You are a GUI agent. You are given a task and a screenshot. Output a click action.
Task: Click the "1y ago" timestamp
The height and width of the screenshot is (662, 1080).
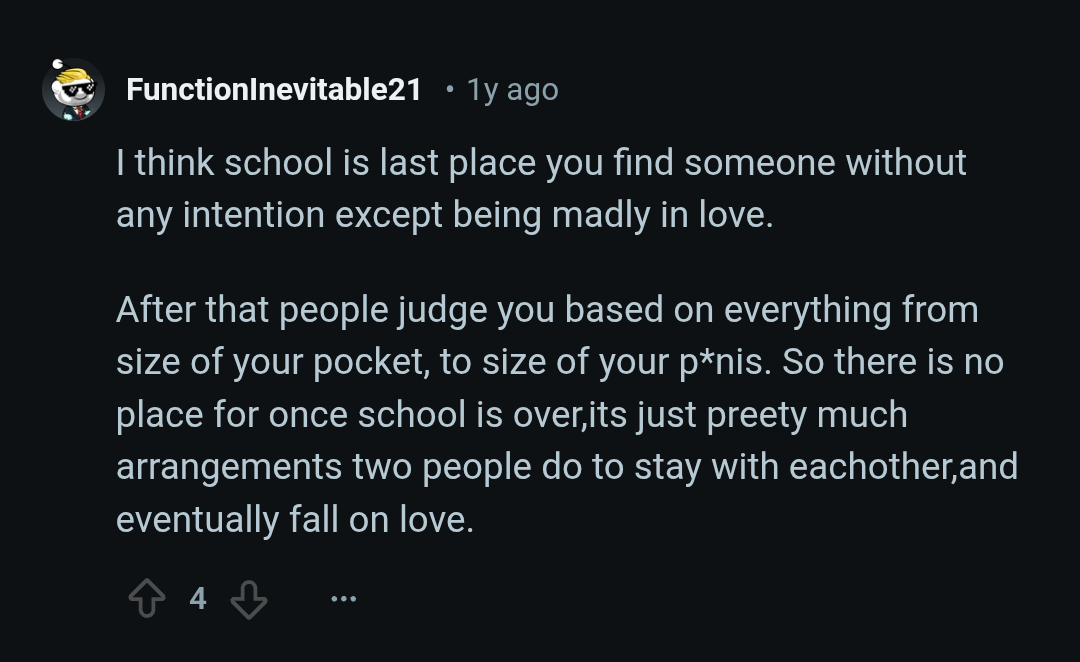(512, 90)
